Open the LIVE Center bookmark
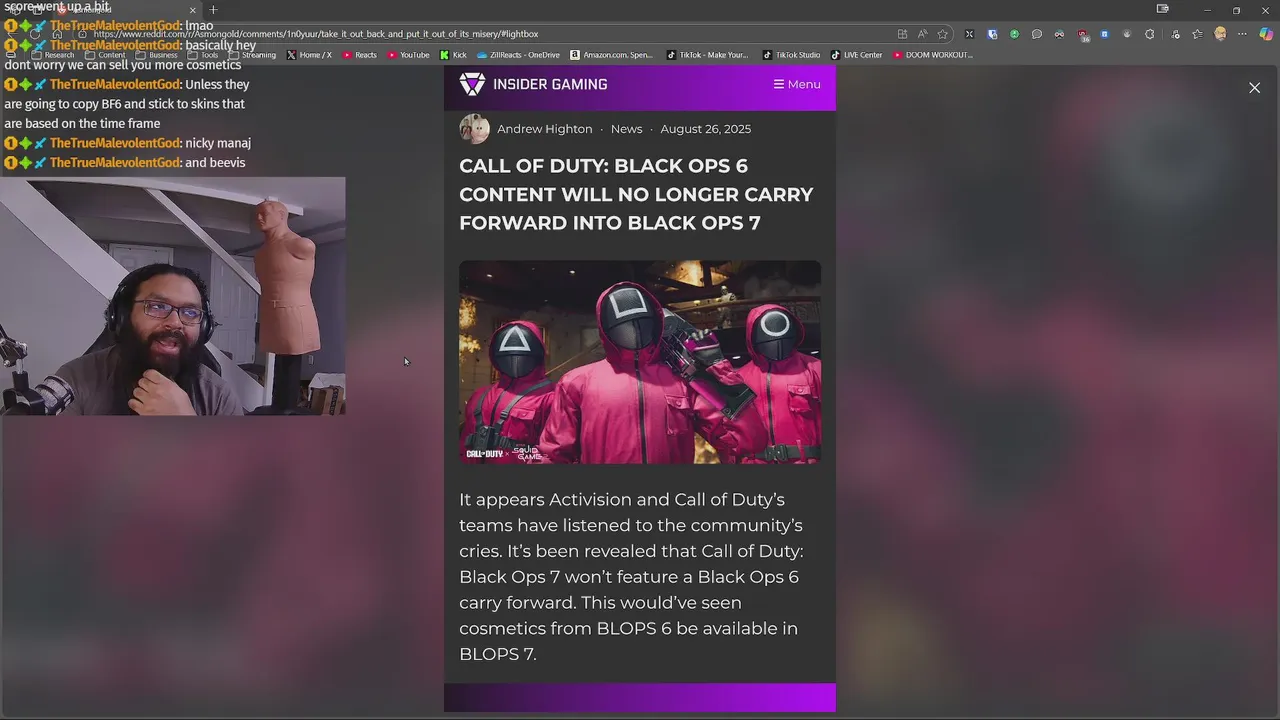1280x720 pixels. click(857, 55)
